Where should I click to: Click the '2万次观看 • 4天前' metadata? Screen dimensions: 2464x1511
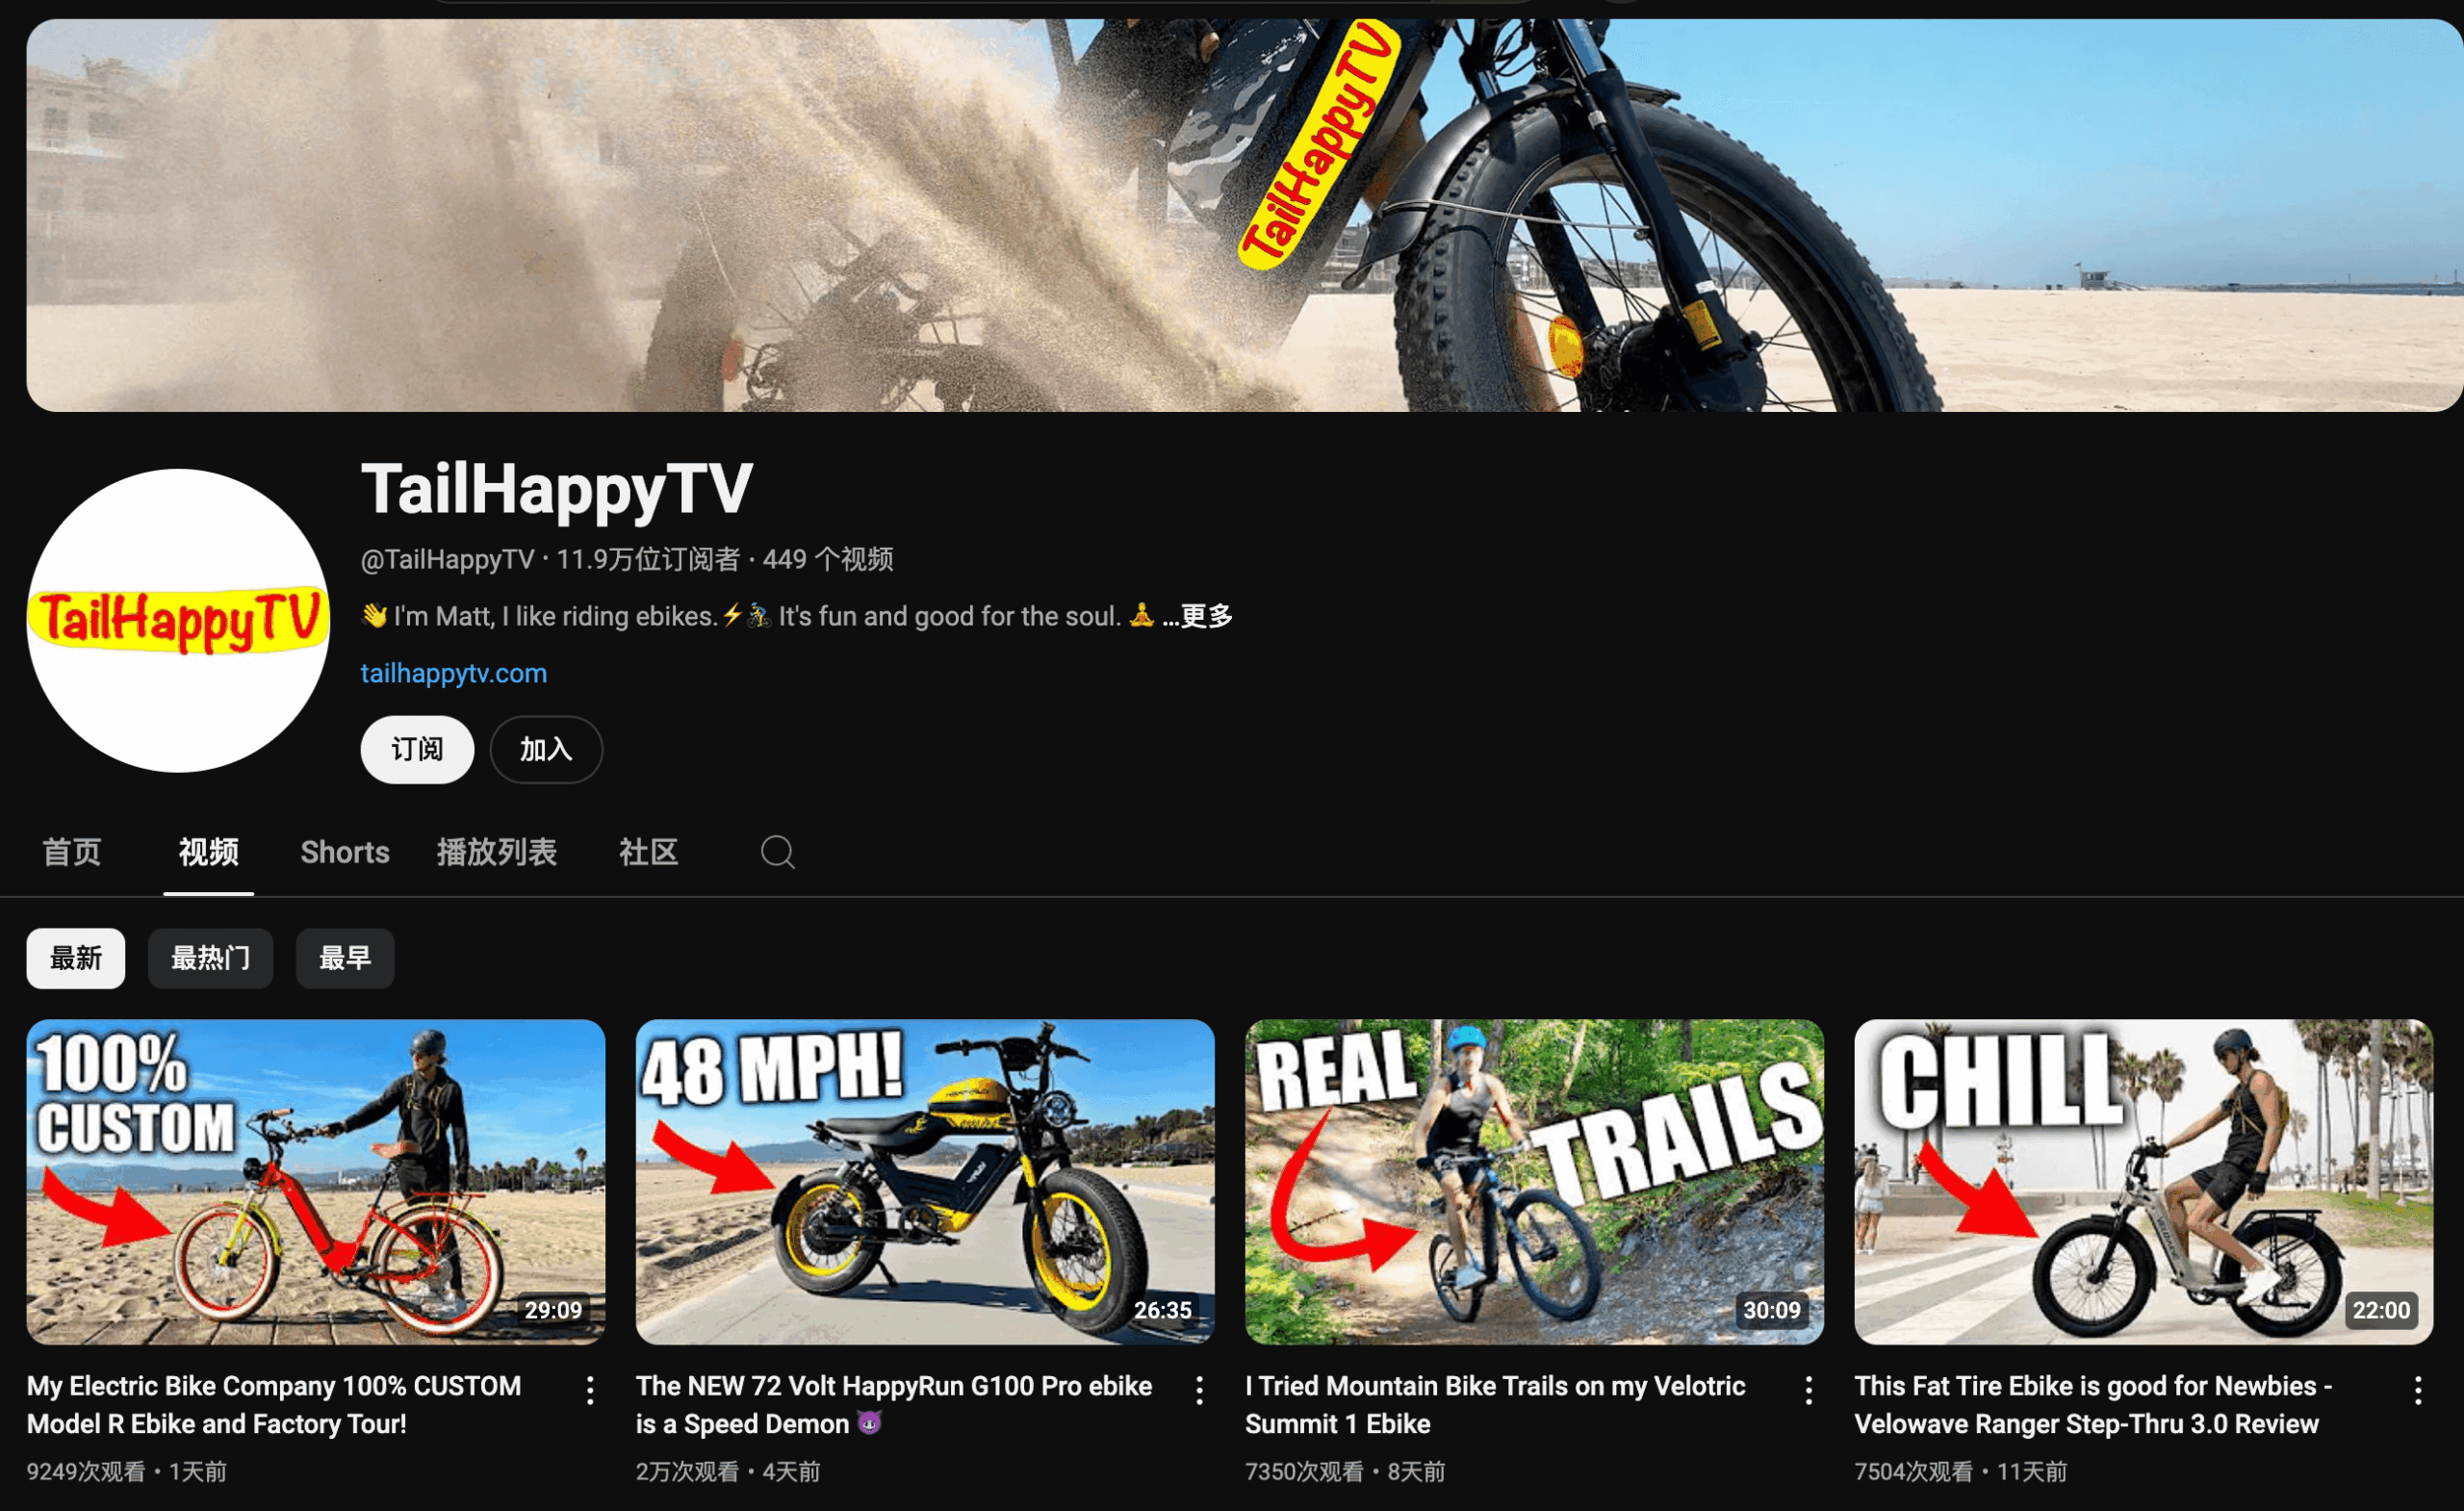[728, 1471]
